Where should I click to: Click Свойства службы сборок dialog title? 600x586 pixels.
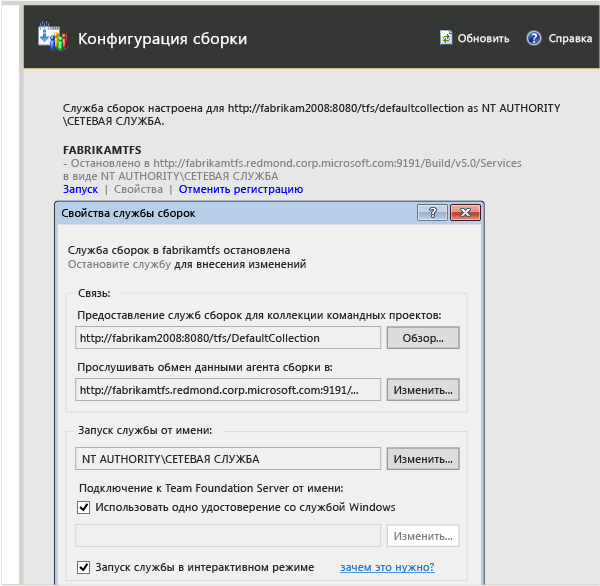128,214
